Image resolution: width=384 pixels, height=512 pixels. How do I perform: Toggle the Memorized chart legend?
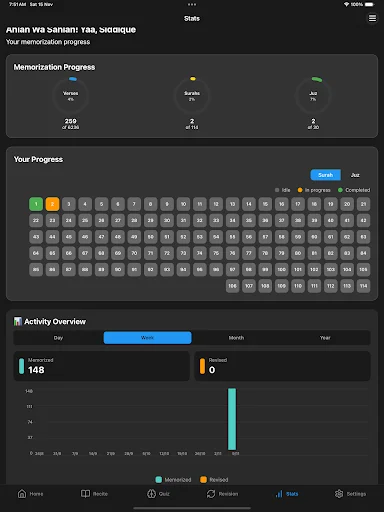click(173, 480)
